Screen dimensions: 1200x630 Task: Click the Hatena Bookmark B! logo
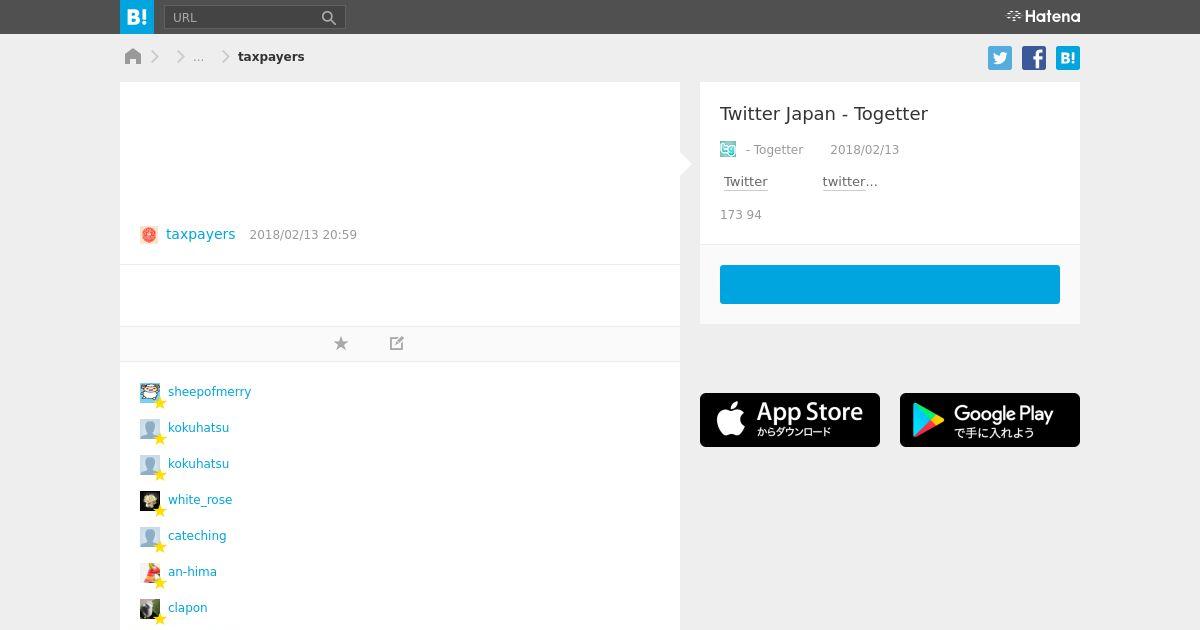click(x=137, y=17)
